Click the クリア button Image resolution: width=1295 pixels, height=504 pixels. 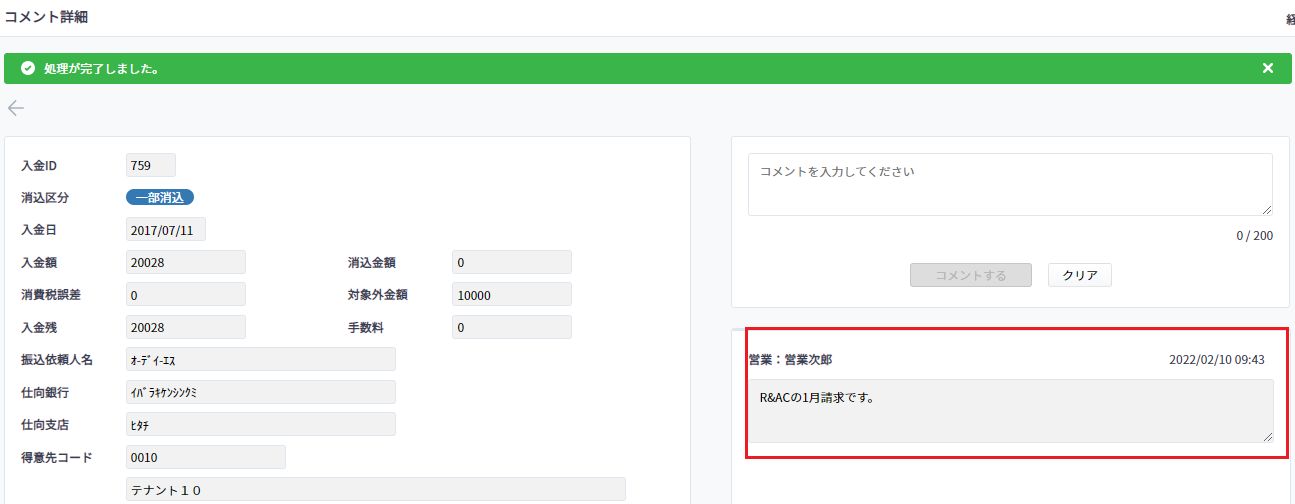tap(1080, 275)
